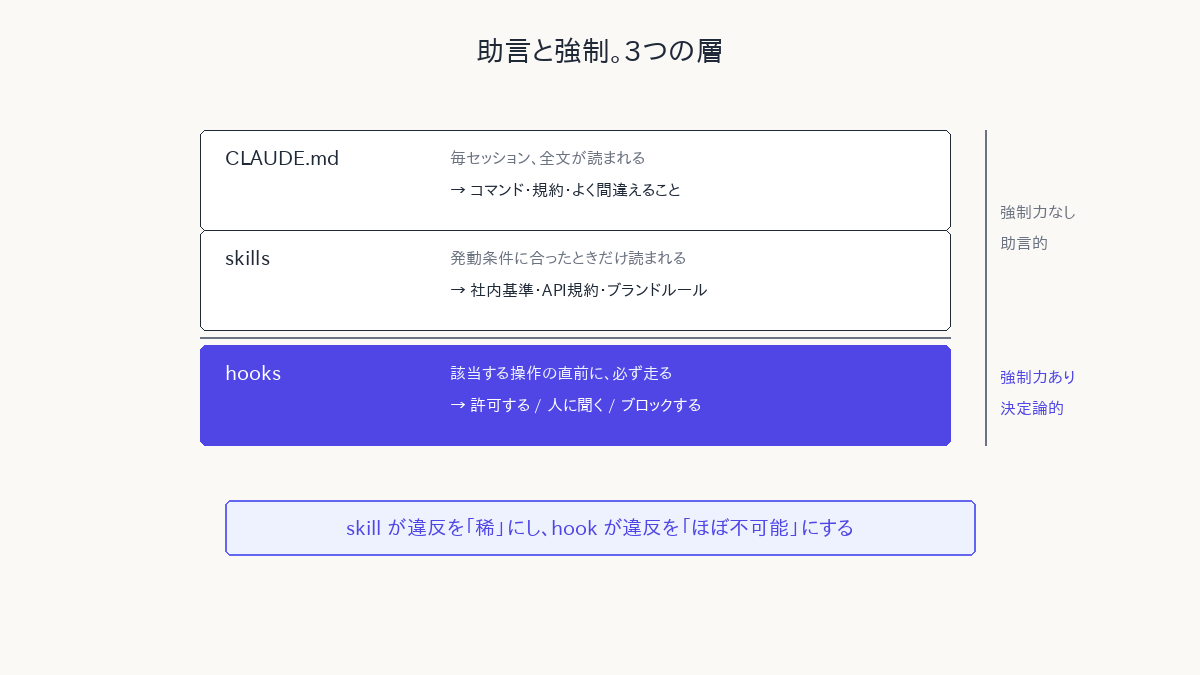Click the 強制力なし label
1200x675 pixels.
pos(1038,212)
